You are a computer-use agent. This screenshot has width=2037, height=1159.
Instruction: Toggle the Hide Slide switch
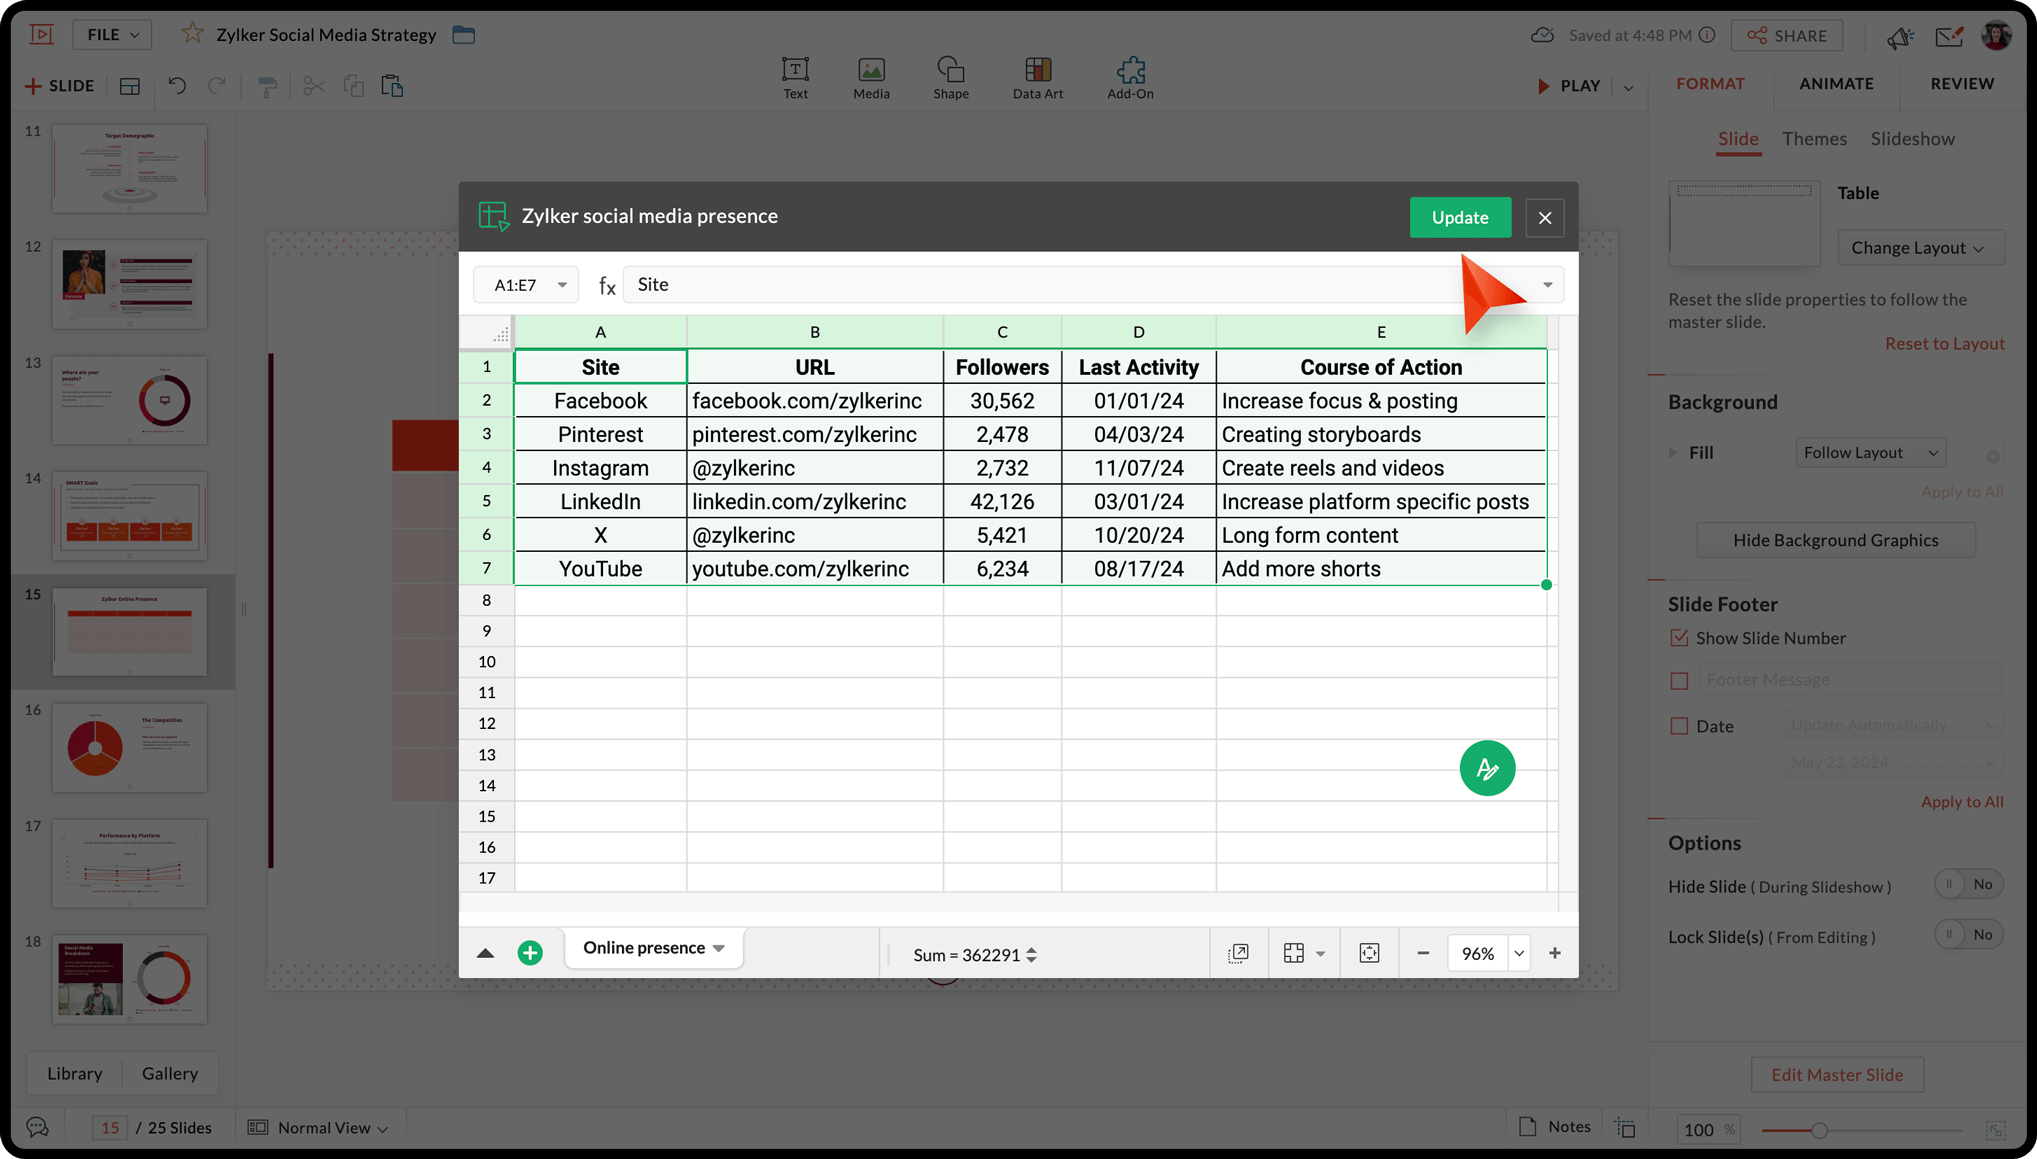[x=1968, y=884]
